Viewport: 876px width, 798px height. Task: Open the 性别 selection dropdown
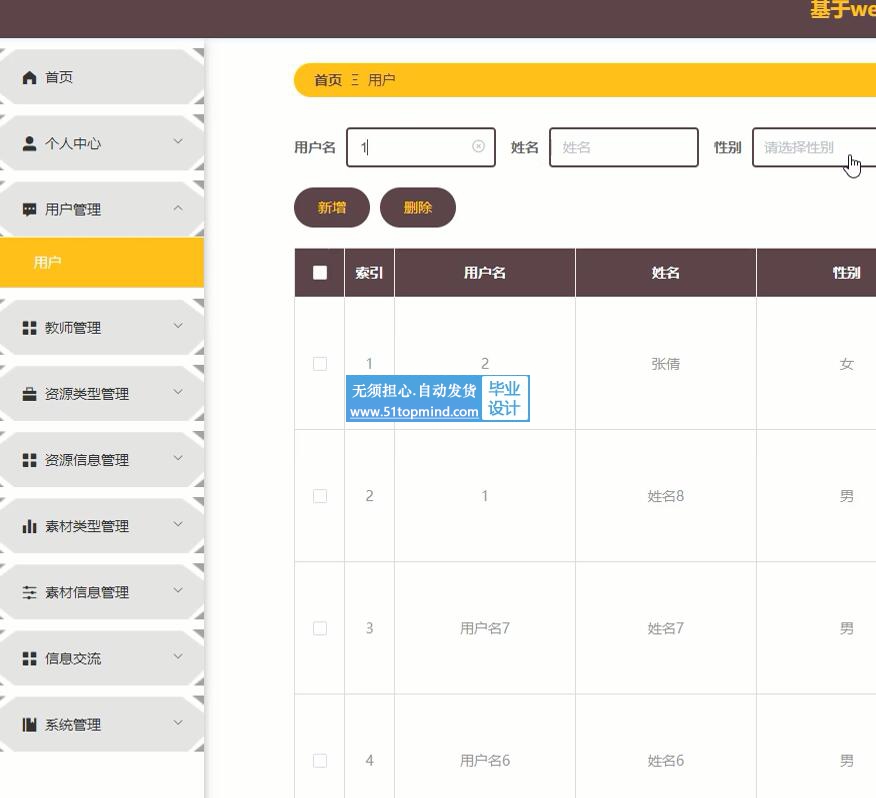(x=814, y=148)
